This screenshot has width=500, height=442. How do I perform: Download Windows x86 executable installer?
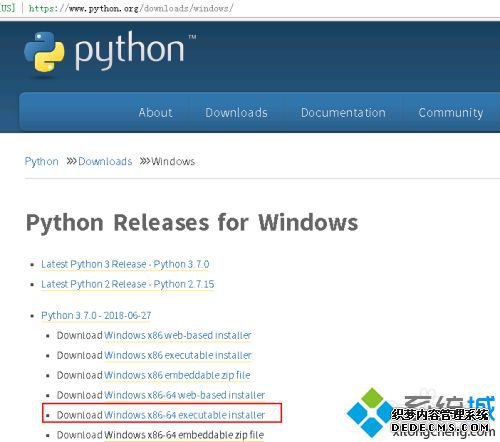coord(178,355)
